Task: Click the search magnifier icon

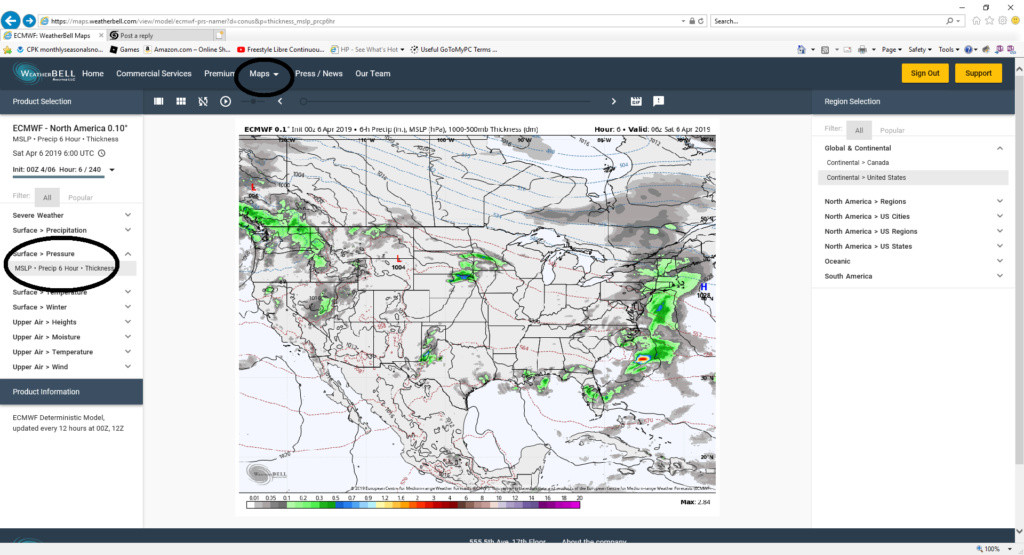Action: (x=950, y=21)
